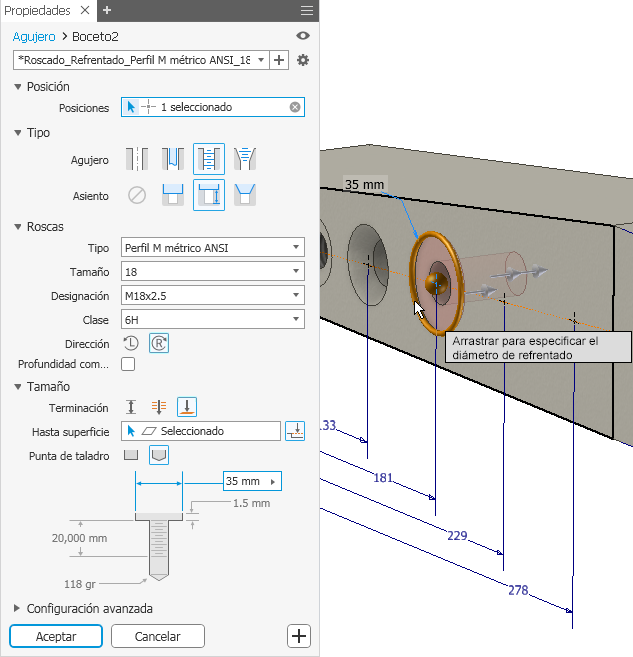Create new preset with plus icon
Image resolution: width=633 pixels, height=657 pixels.
tap(279, 60)
